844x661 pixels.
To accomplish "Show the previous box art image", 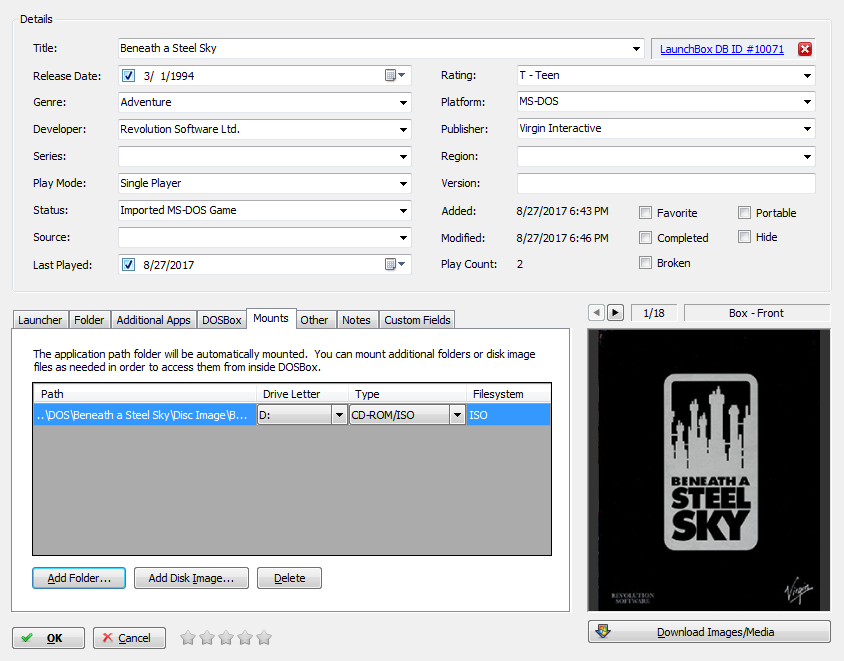I will click(x=596, y=313).
